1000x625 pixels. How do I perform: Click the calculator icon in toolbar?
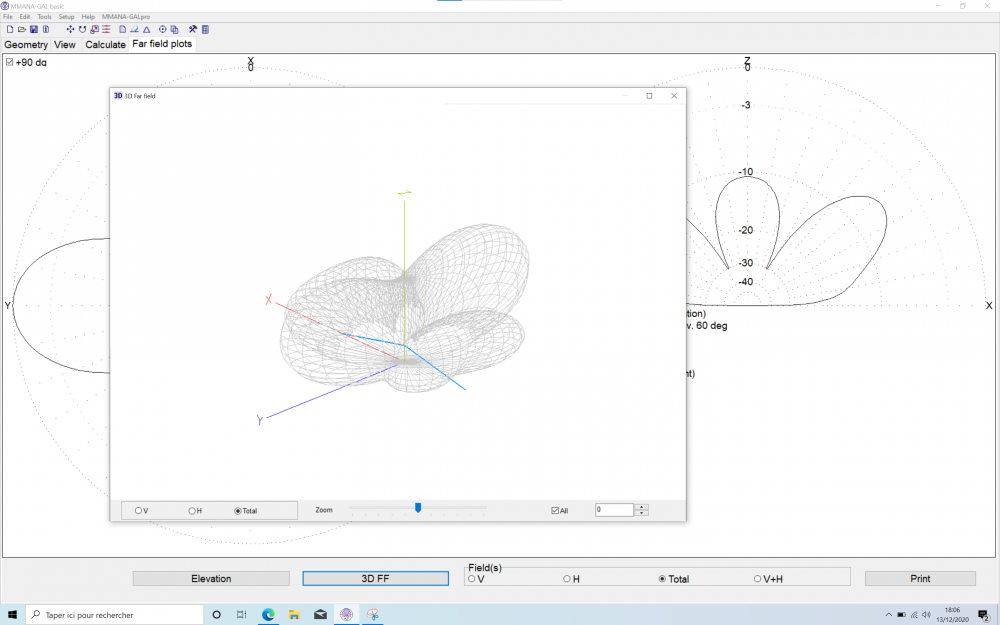[205, 29]
